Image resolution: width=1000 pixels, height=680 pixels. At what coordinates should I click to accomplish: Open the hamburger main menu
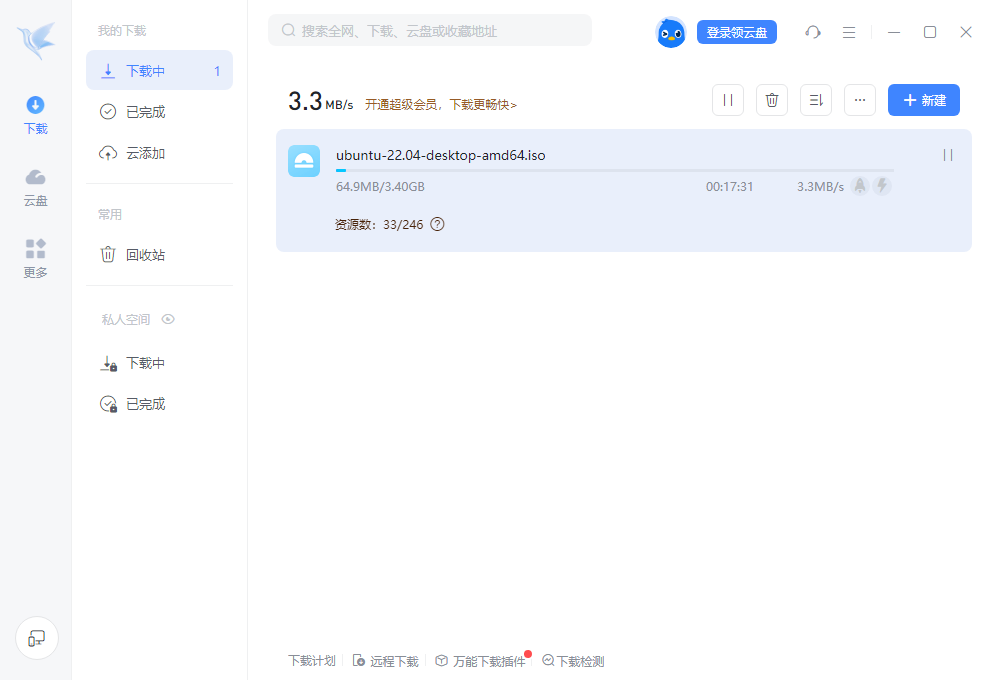pos(849,32)
